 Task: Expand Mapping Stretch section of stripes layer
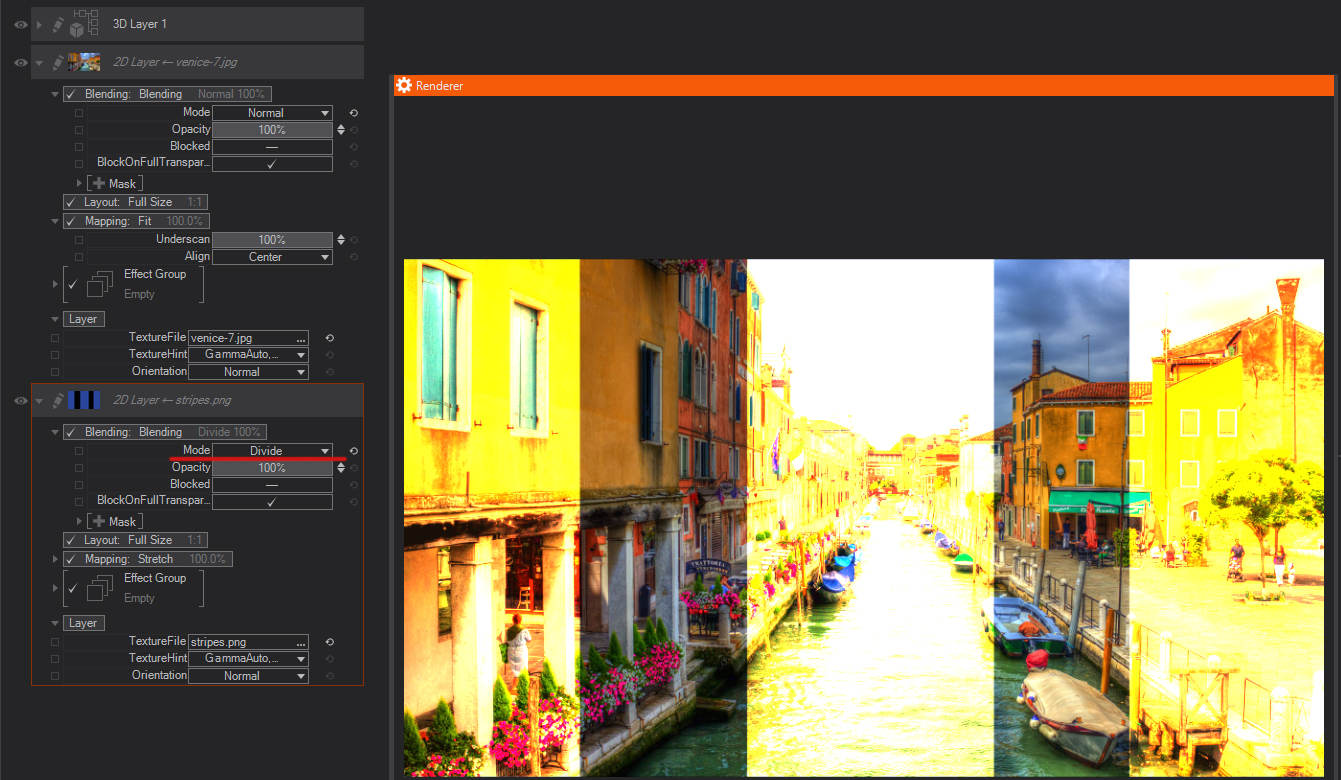pos(55,559)
